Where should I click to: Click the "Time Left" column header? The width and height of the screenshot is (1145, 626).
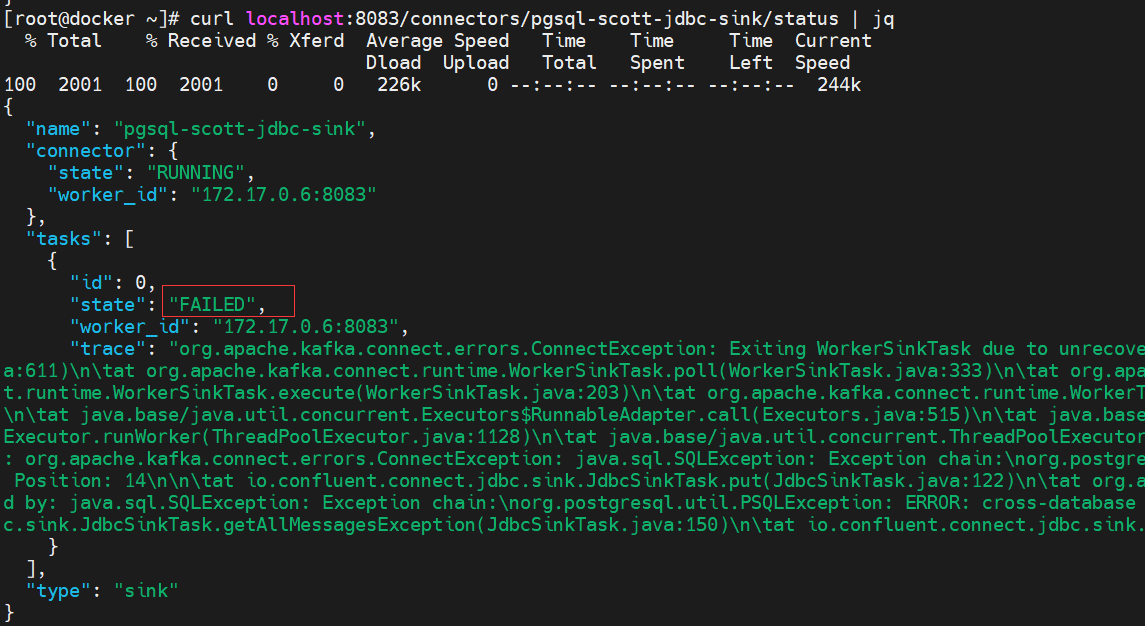point(751,52)
